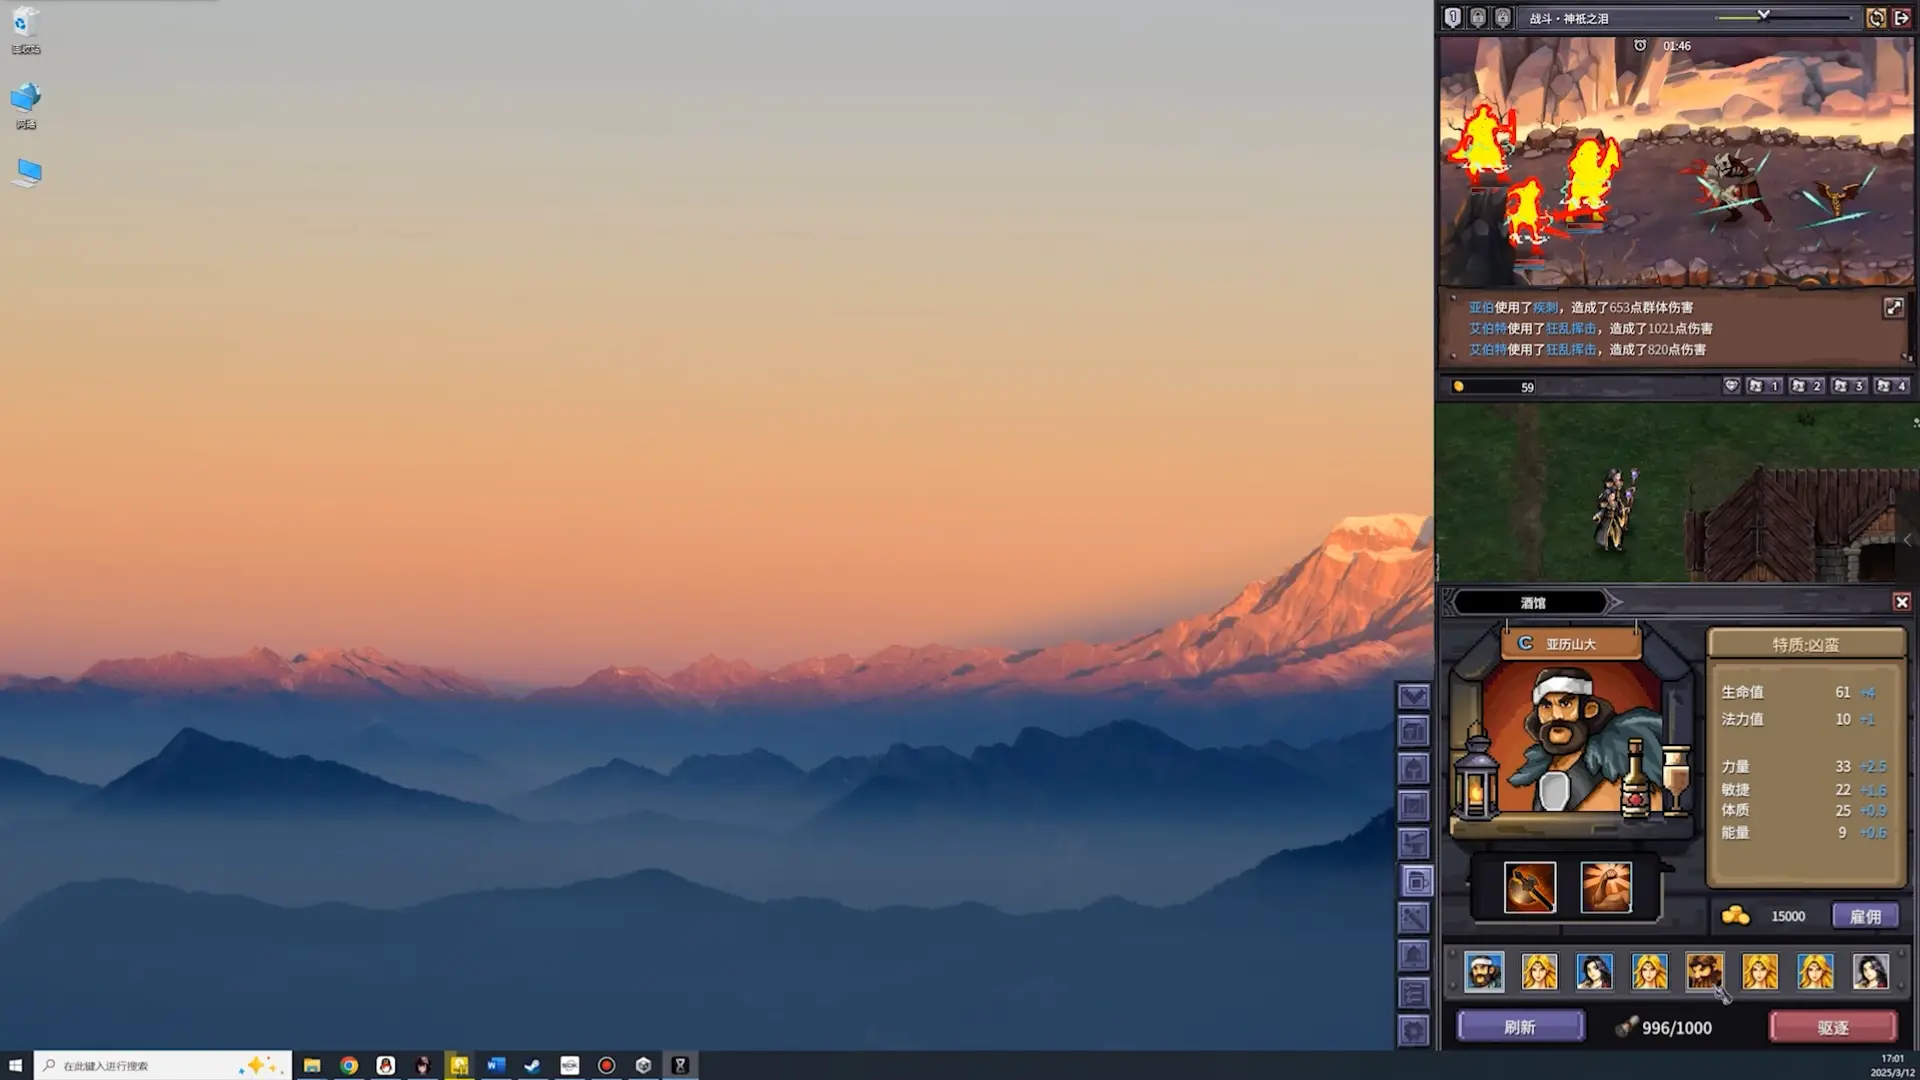The width and height of the screenshot is (1920, 1080).
Task: Select the anvil forge icon in sidebar
Action: point(1413,843)
